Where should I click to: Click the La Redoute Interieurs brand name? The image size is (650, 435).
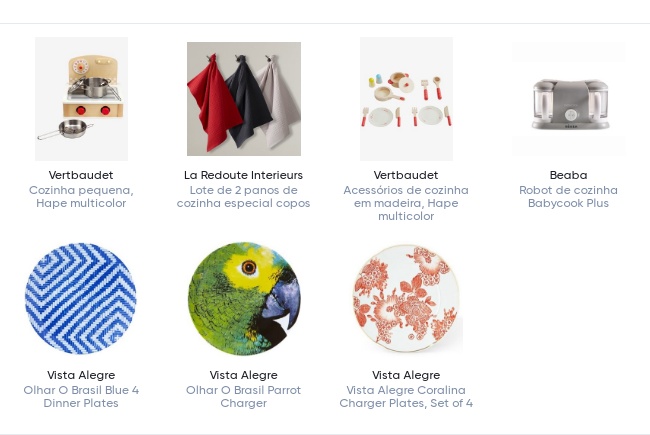point(244,175)
